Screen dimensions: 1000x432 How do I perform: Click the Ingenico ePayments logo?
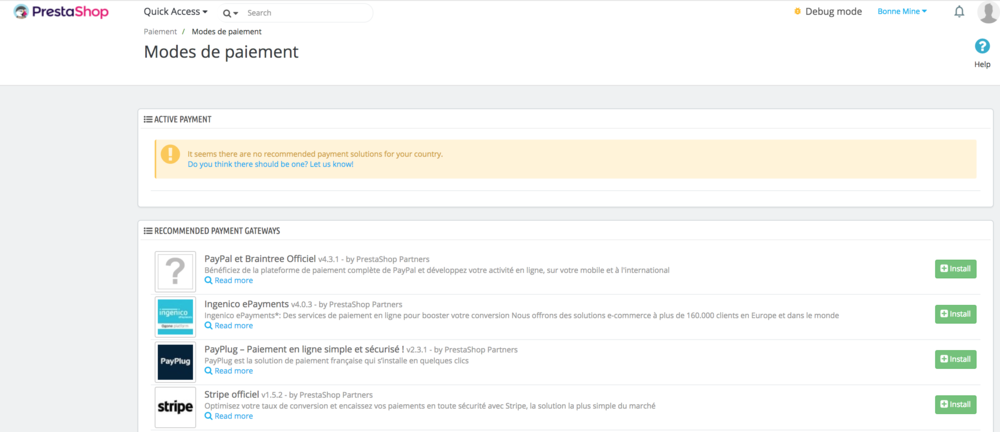175,316
